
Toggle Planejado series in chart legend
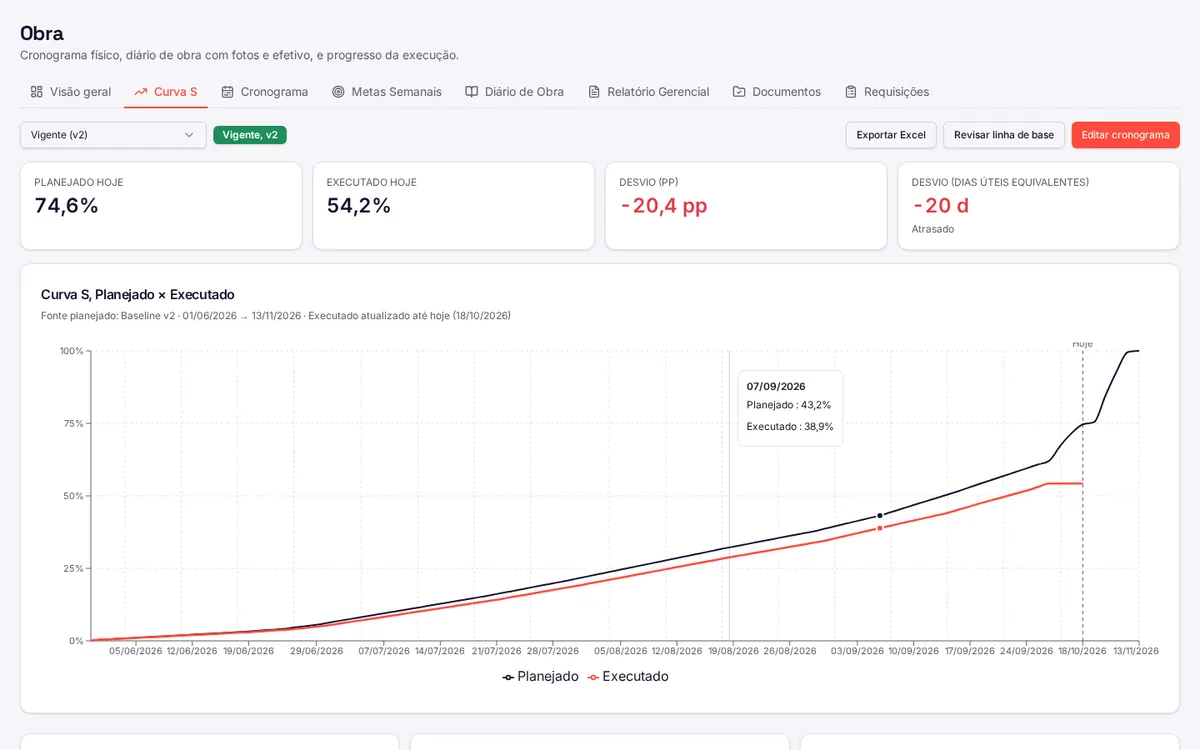click(x=541, y=677)
